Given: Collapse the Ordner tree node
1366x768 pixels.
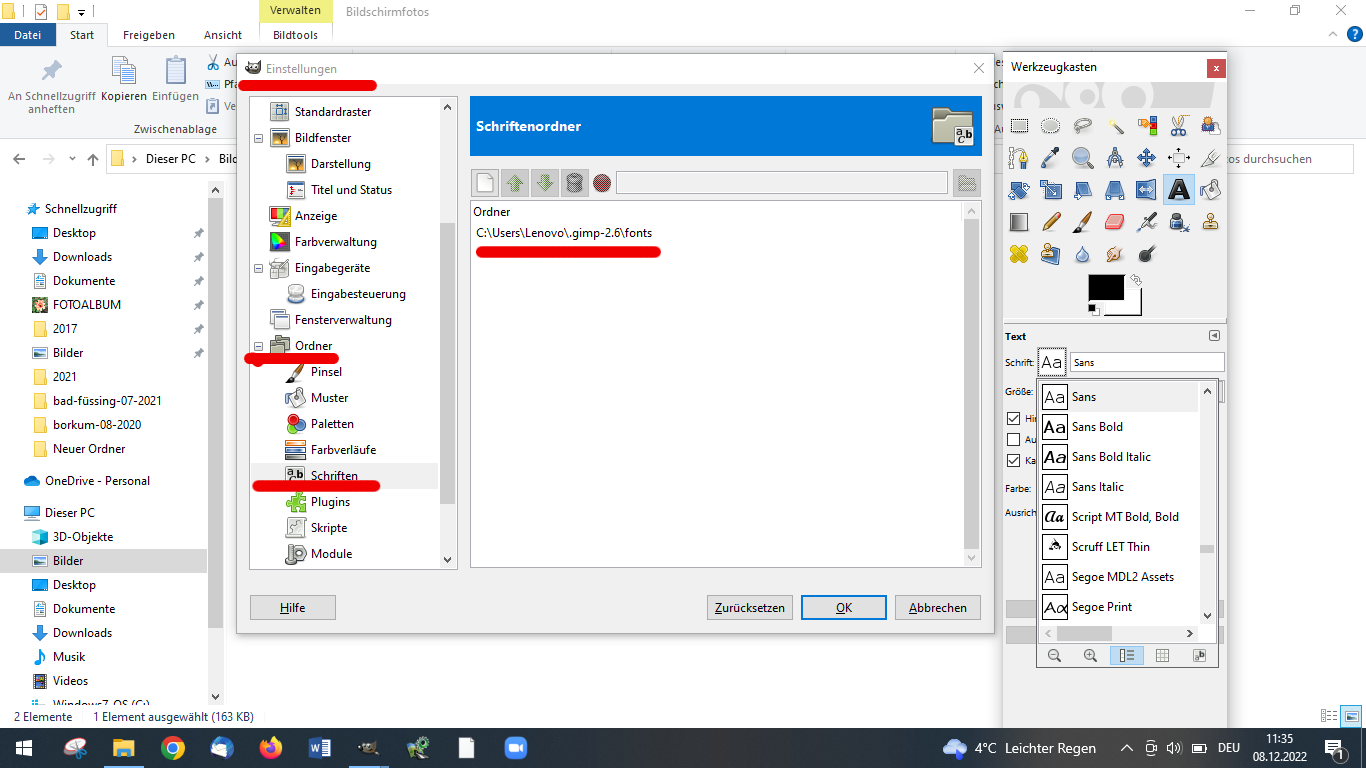Looking at the screenshot, I should click(x=259, y=347).
